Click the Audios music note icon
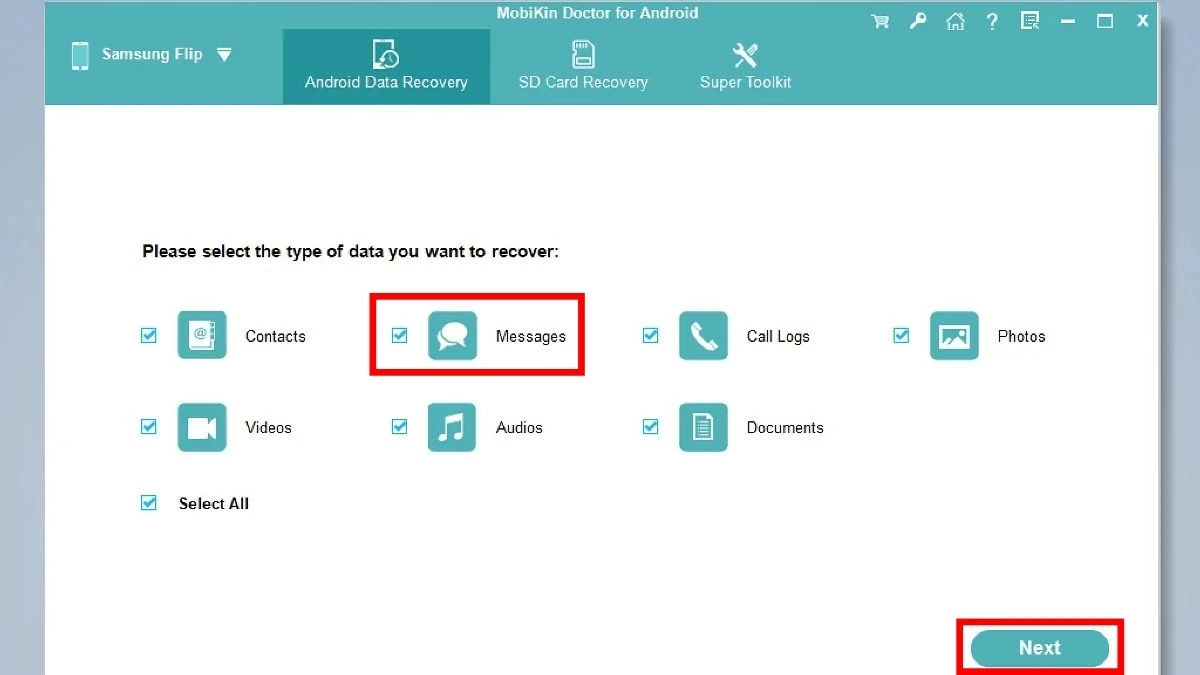1200x675 pixels. [x=452, y=427]
